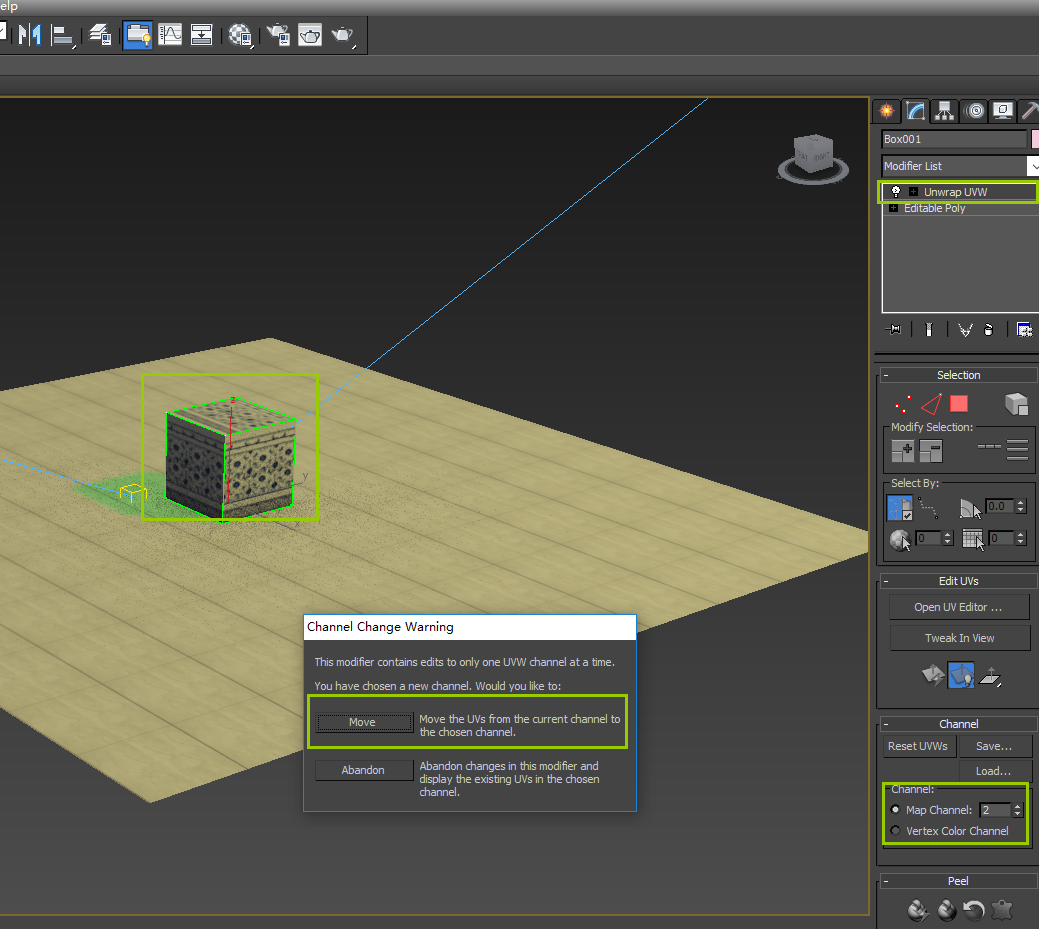Image resolution: width=1039 pixels, height=929 pixels.
Task: Open Render Setup from the toolbar
Action: [277, 35]
